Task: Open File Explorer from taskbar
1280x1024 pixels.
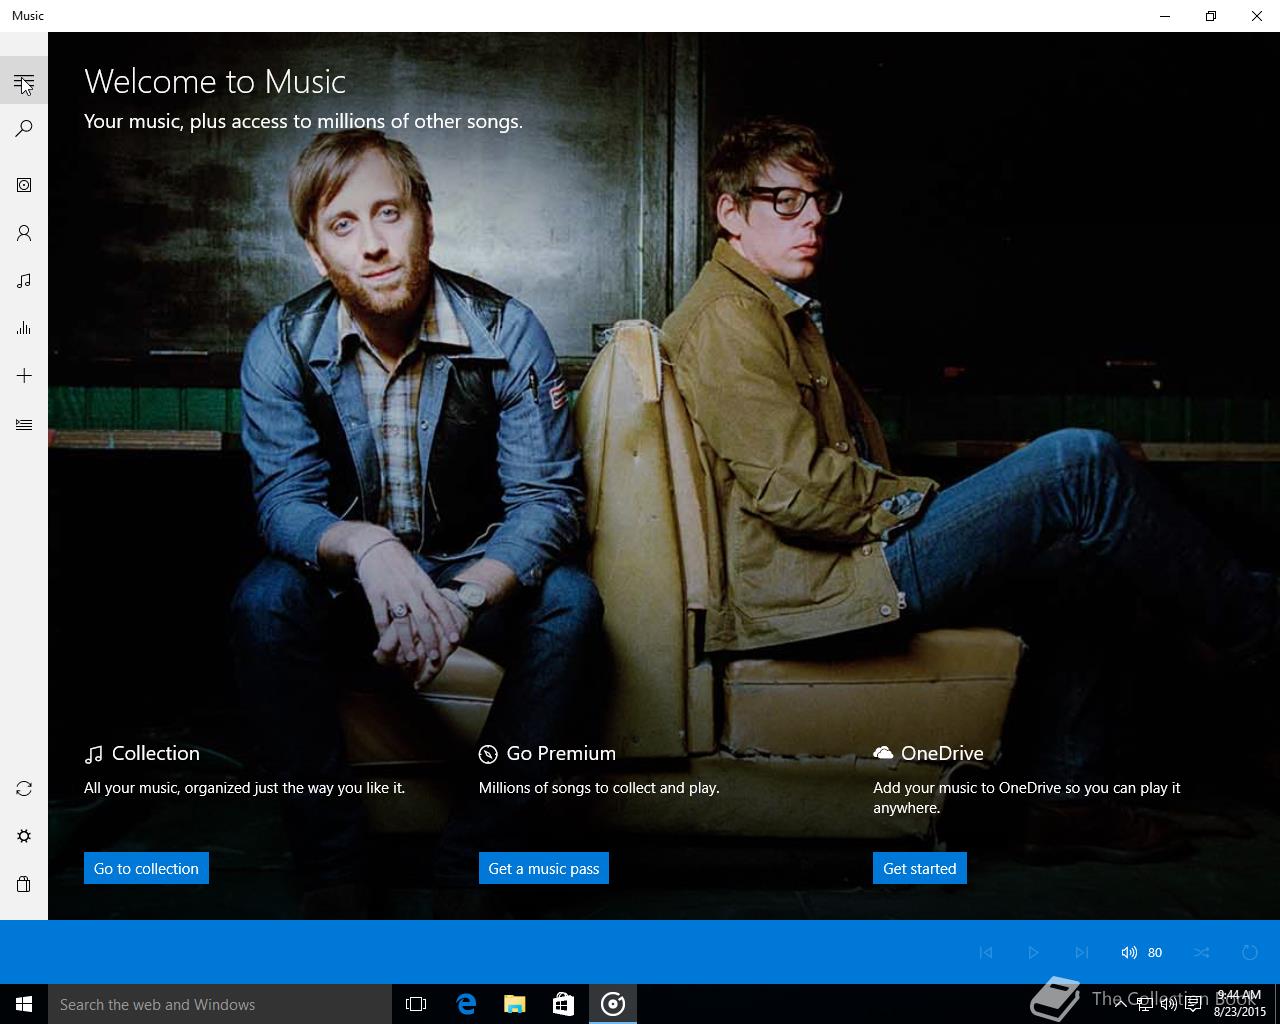Action: [x=515, y=1004]
